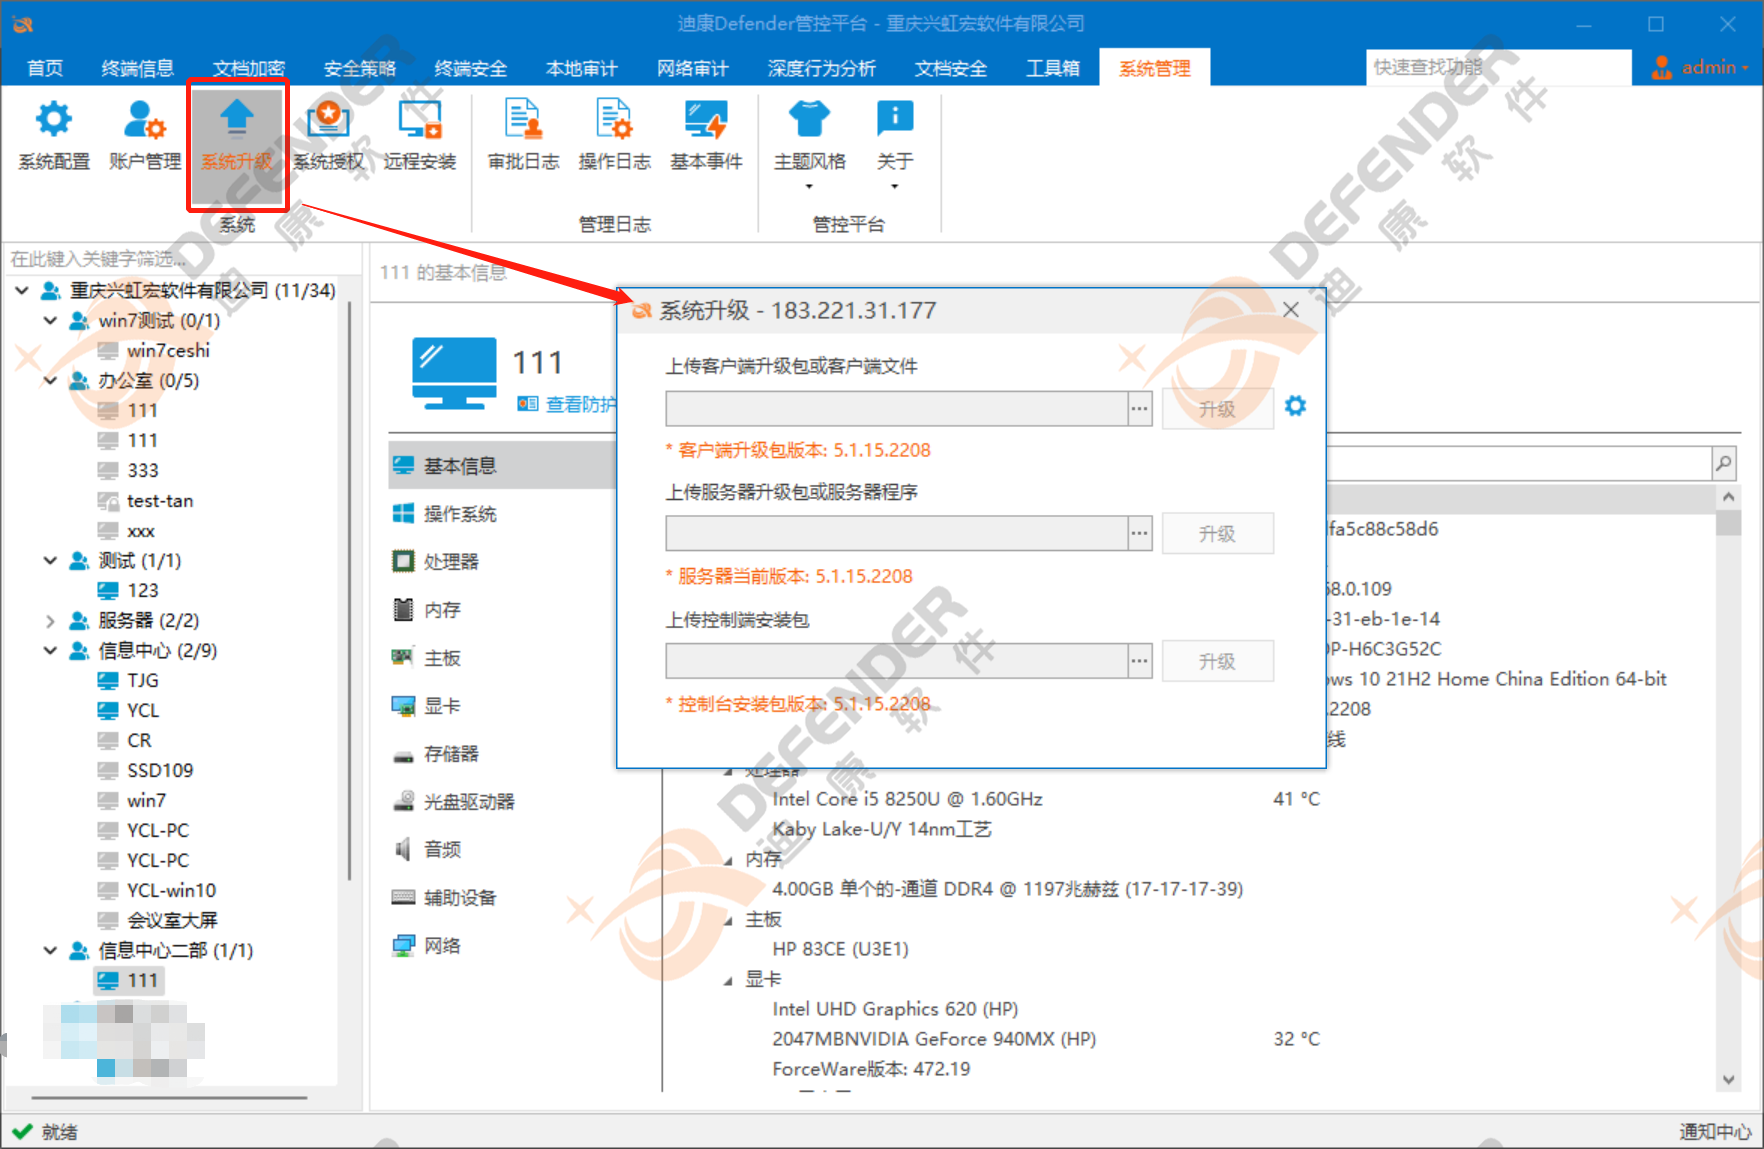Screen dimensions: 1764x1149
Task: Launch 远程安装 remote install tool
Action: tap(419, 134)
